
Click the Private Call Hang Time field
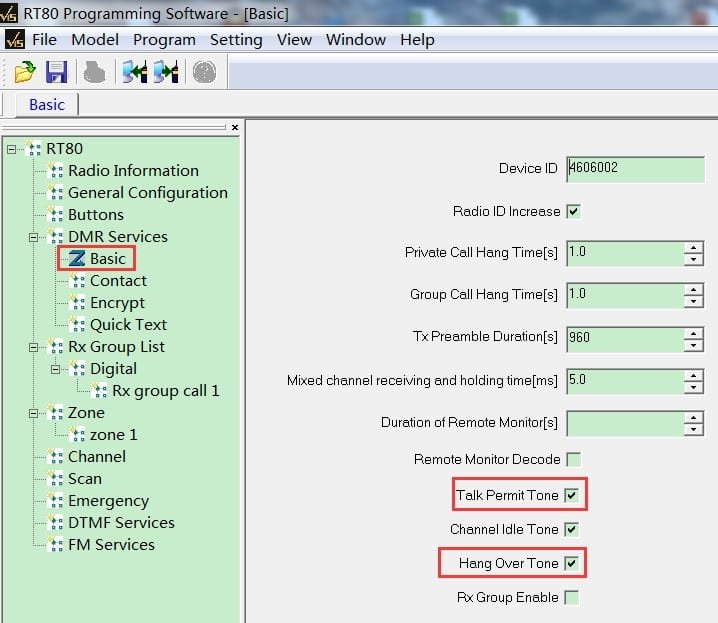626,254
